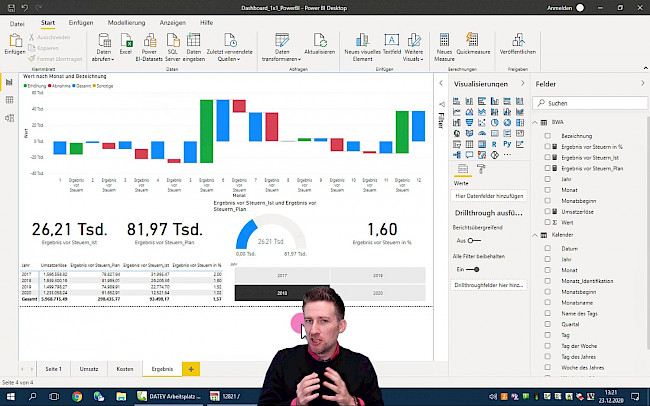Click Anmelden to sign in

(561, 7)
